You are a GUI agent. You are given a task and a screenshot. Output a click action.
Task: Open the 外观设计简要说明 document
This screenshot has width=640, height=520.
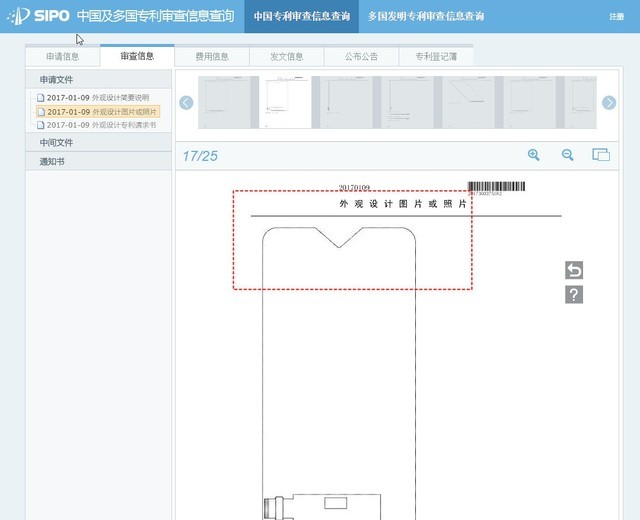97,97
